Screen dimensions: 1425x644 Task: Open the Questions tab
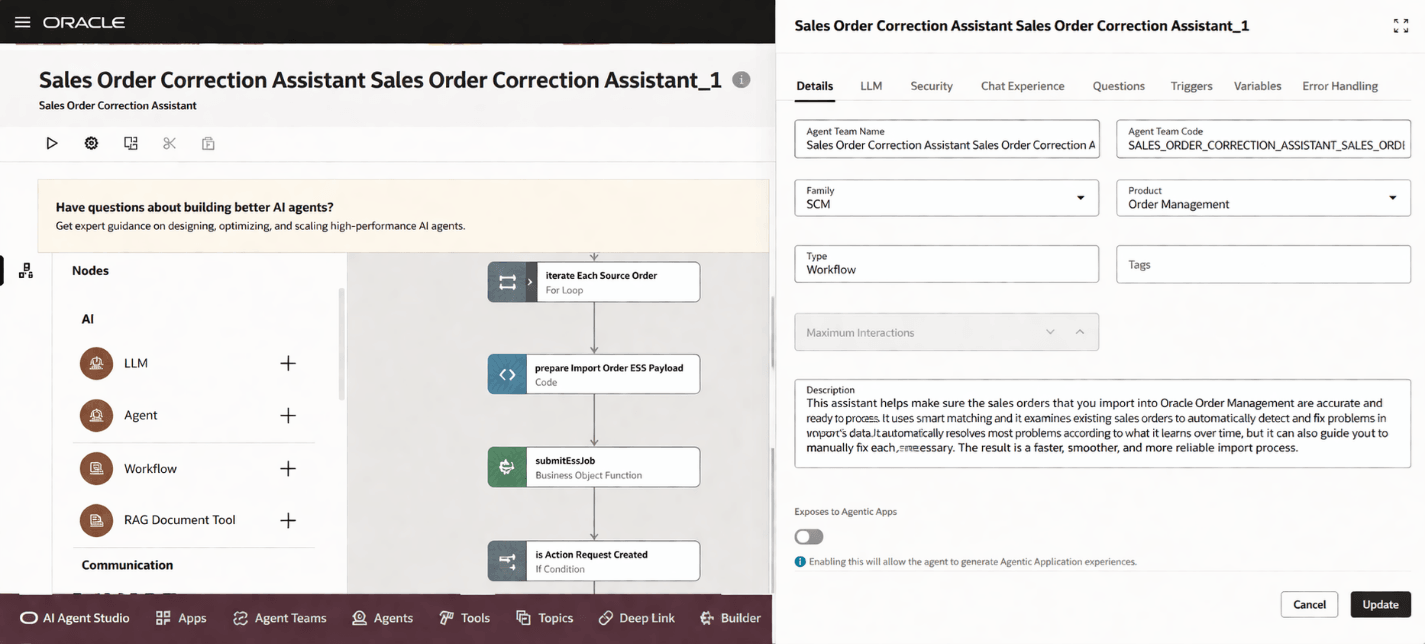[1118, 86]
